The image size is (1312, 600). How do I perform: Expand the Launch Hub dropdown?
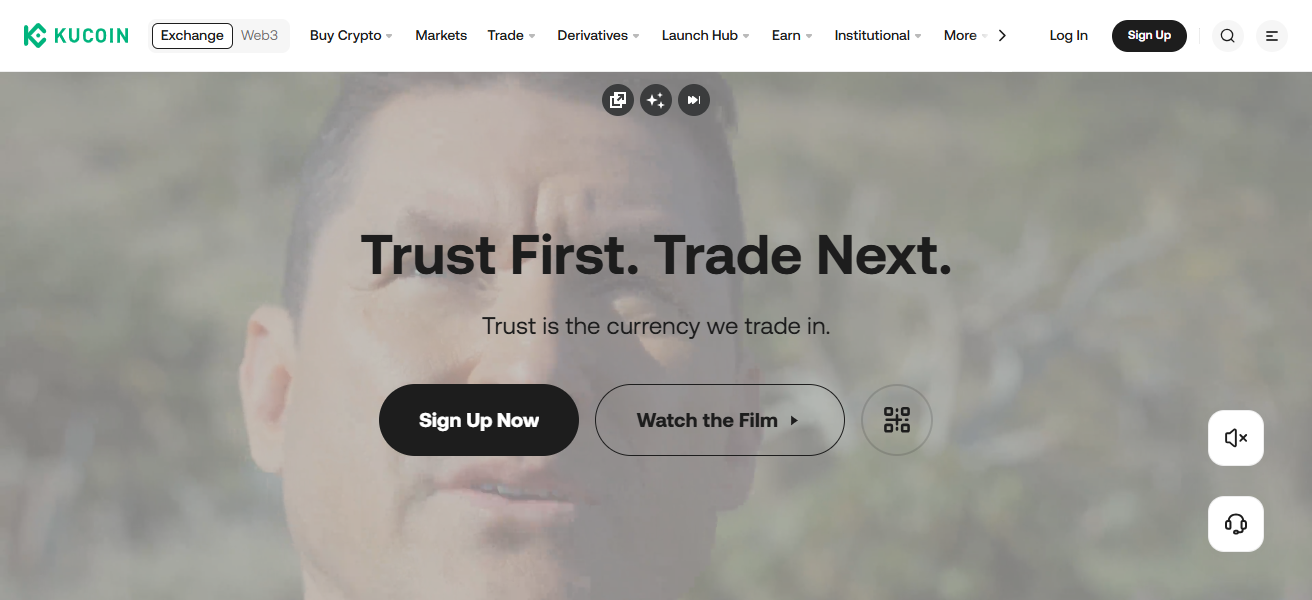706,36
